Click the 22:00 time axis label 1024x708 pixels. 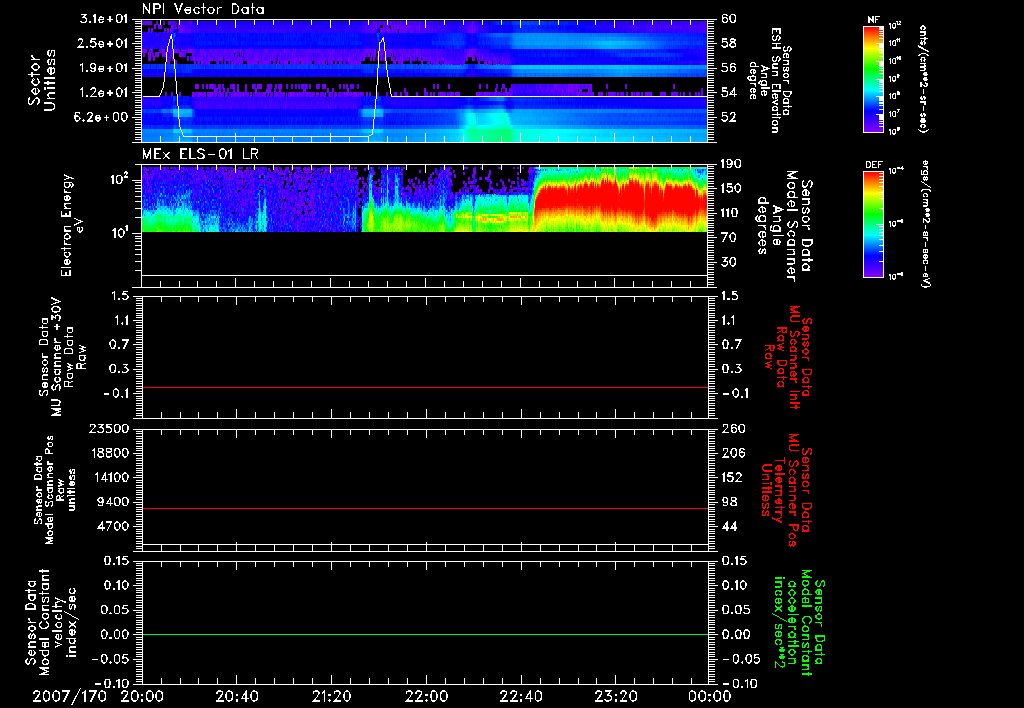[426, 695]
